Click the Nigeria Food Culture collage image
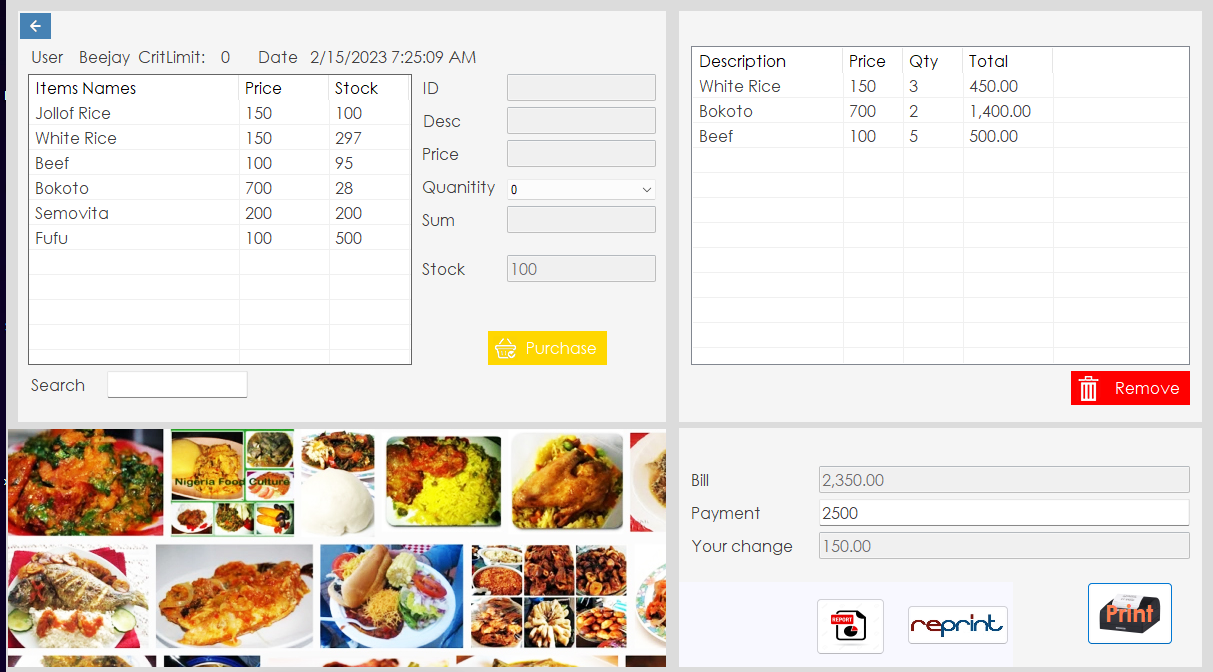 click(x=232, y=481)
